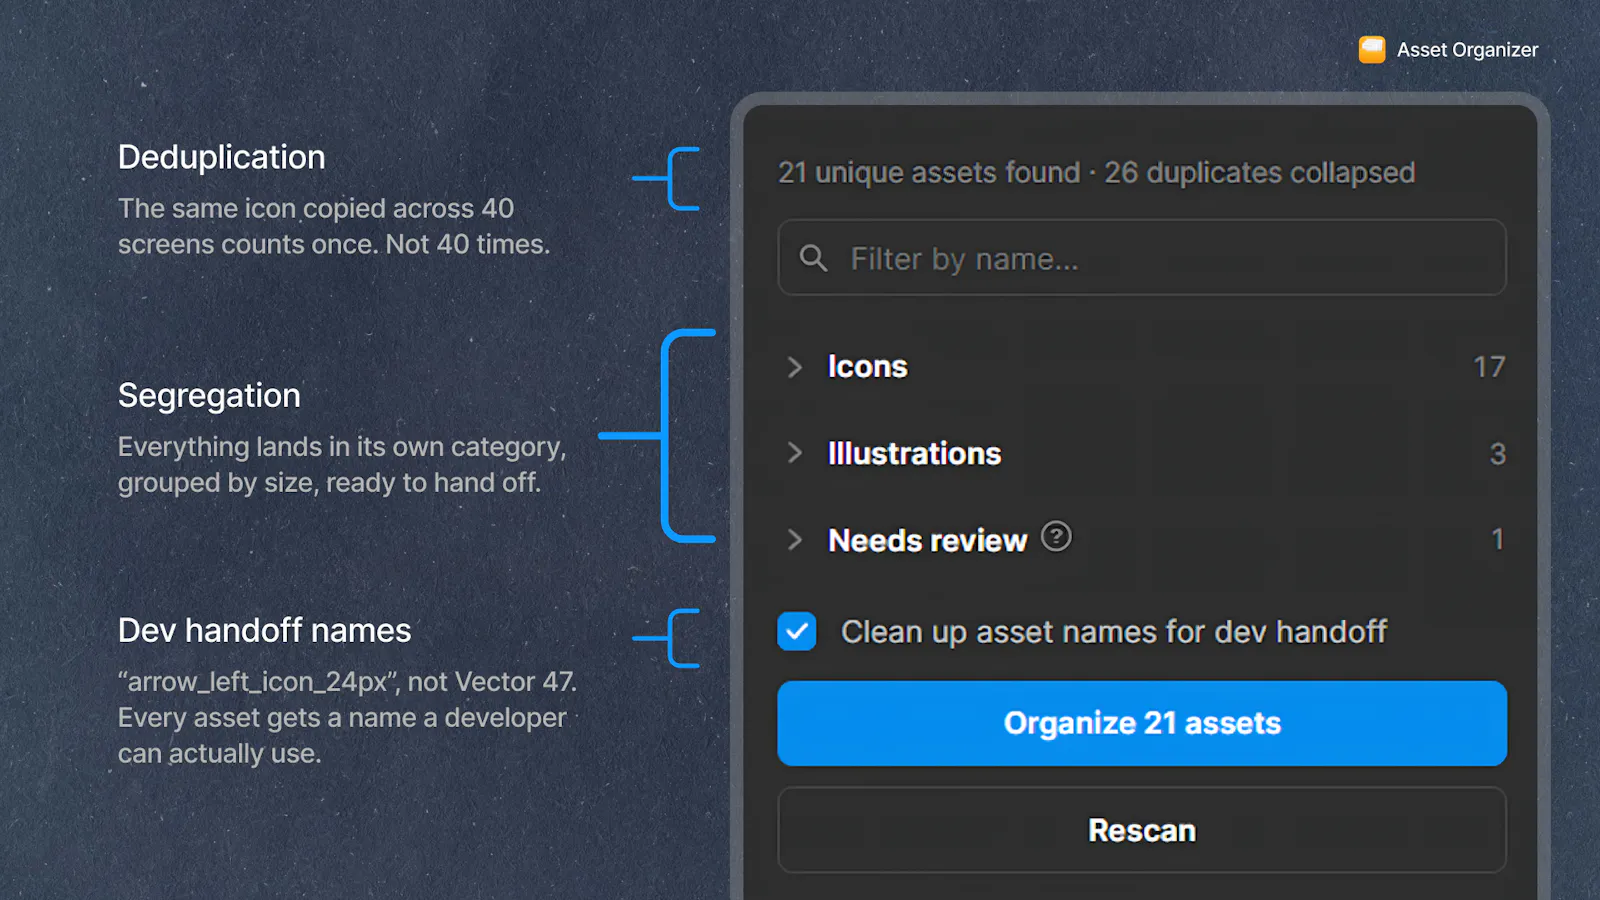The image size is (1600, 900).
Task: Click the 'same icon copied across 40' paragraph
Action: (x=334, y=226)
